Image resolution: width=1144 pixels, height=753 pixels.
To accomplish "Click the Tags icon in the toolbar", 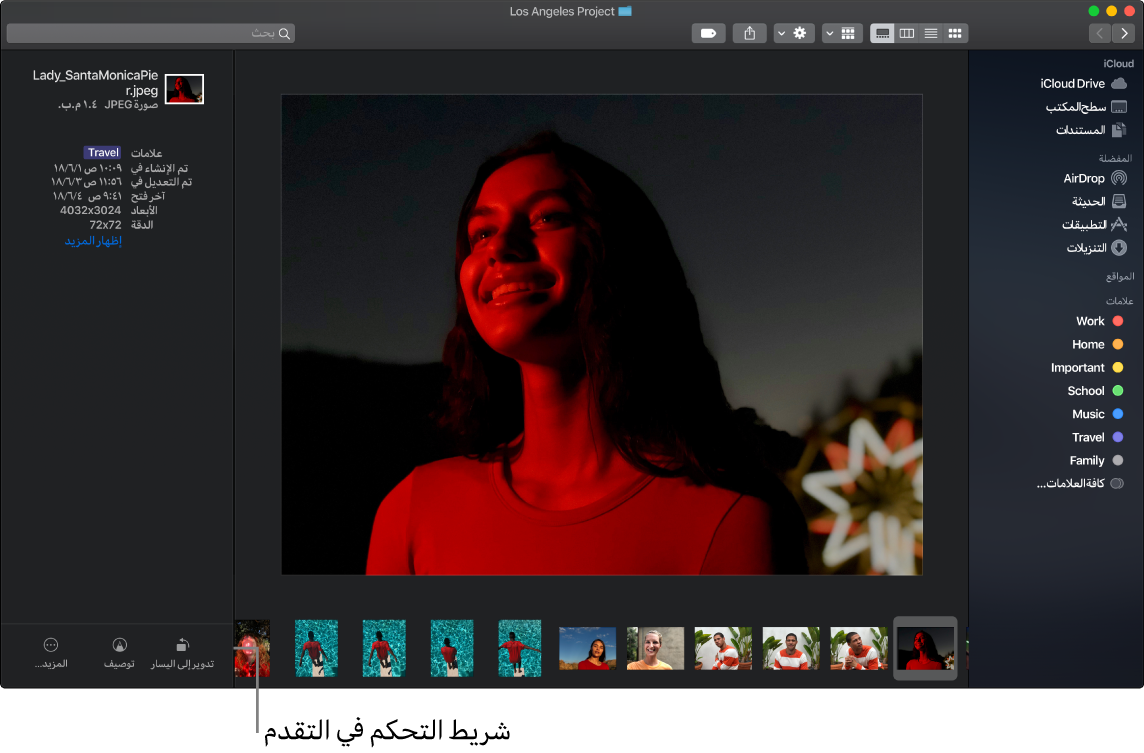I will [x=708, y=32].
